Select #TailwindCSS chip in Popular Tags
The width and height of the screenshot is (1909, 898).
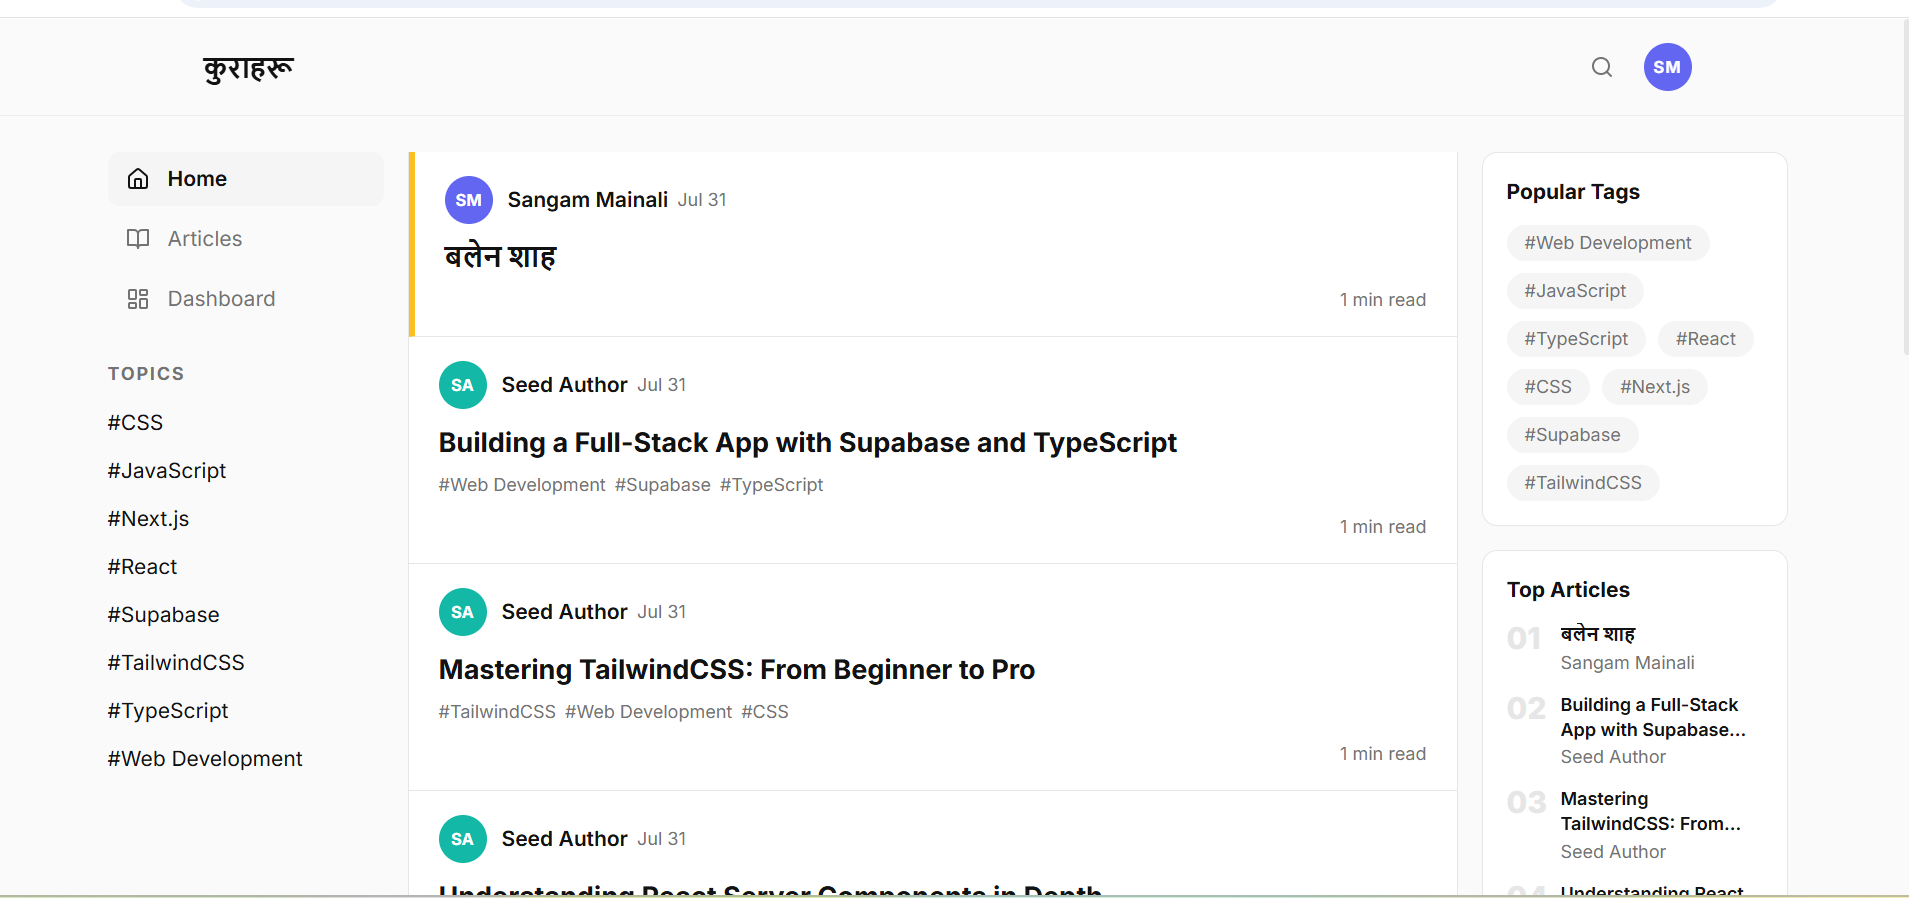[1583, 483]
